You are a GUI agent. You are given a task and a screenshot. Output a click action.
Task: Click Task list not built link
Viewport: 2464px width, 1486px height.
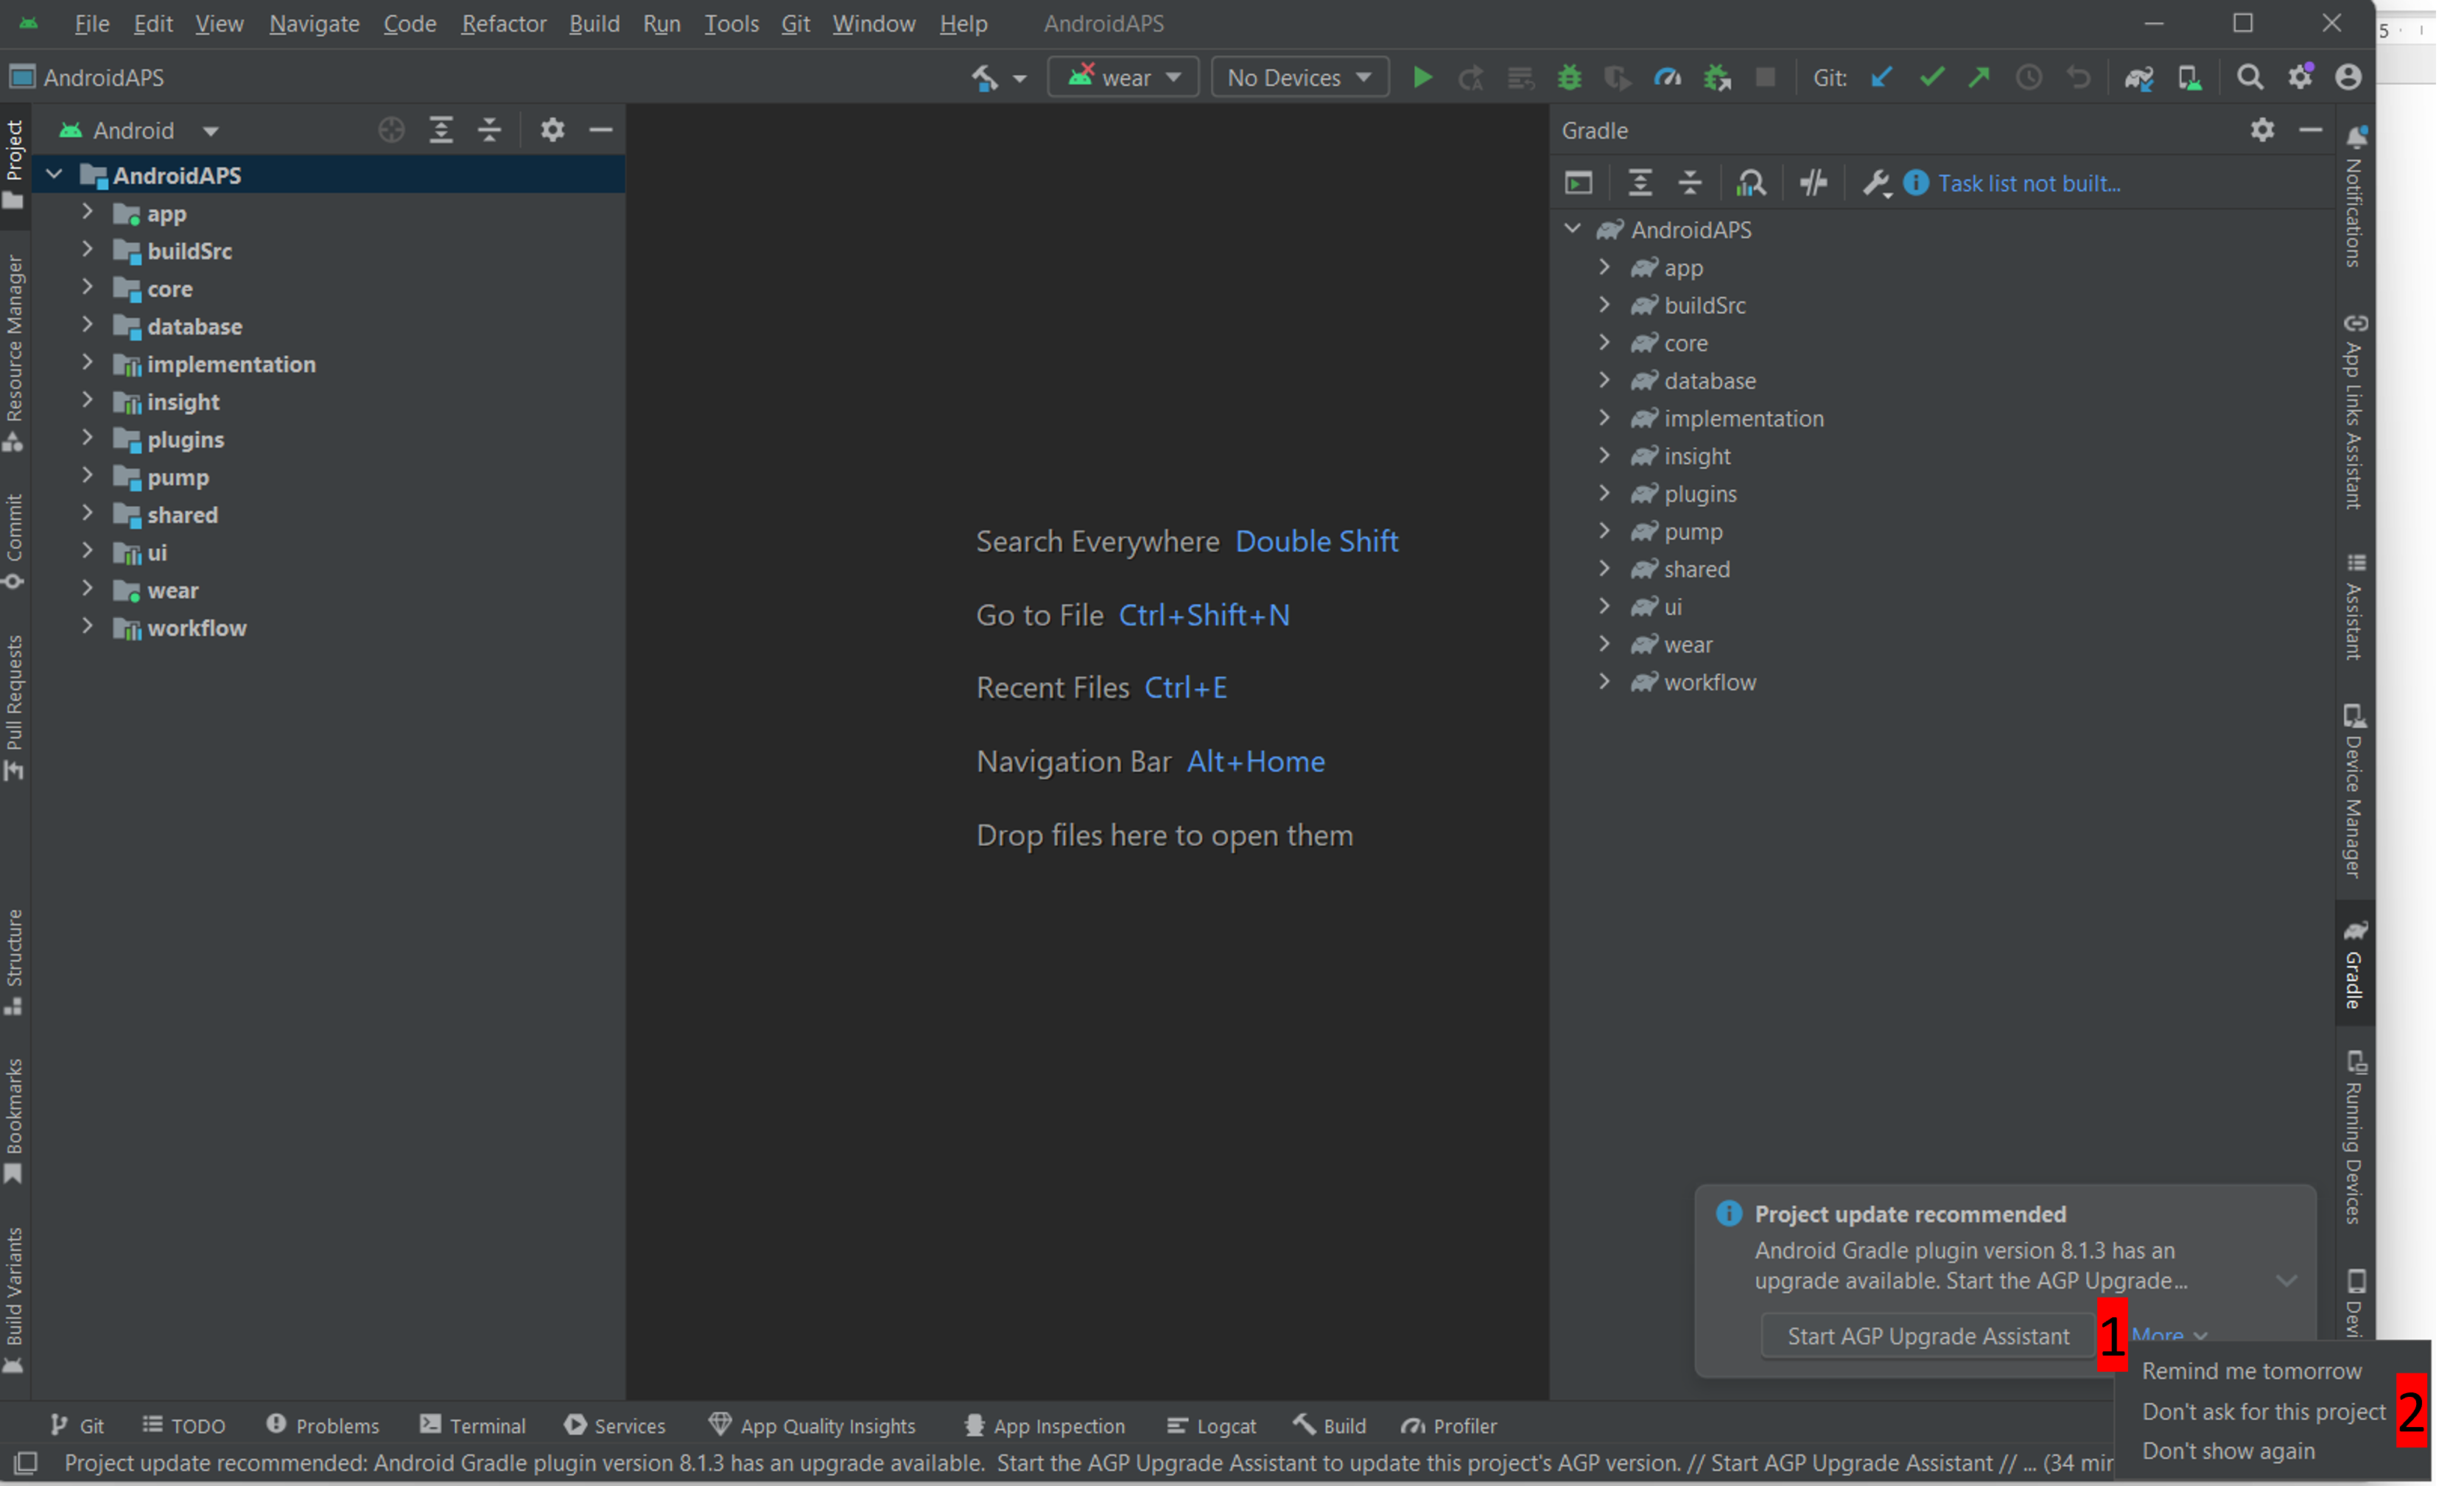tap(2029, 183)
